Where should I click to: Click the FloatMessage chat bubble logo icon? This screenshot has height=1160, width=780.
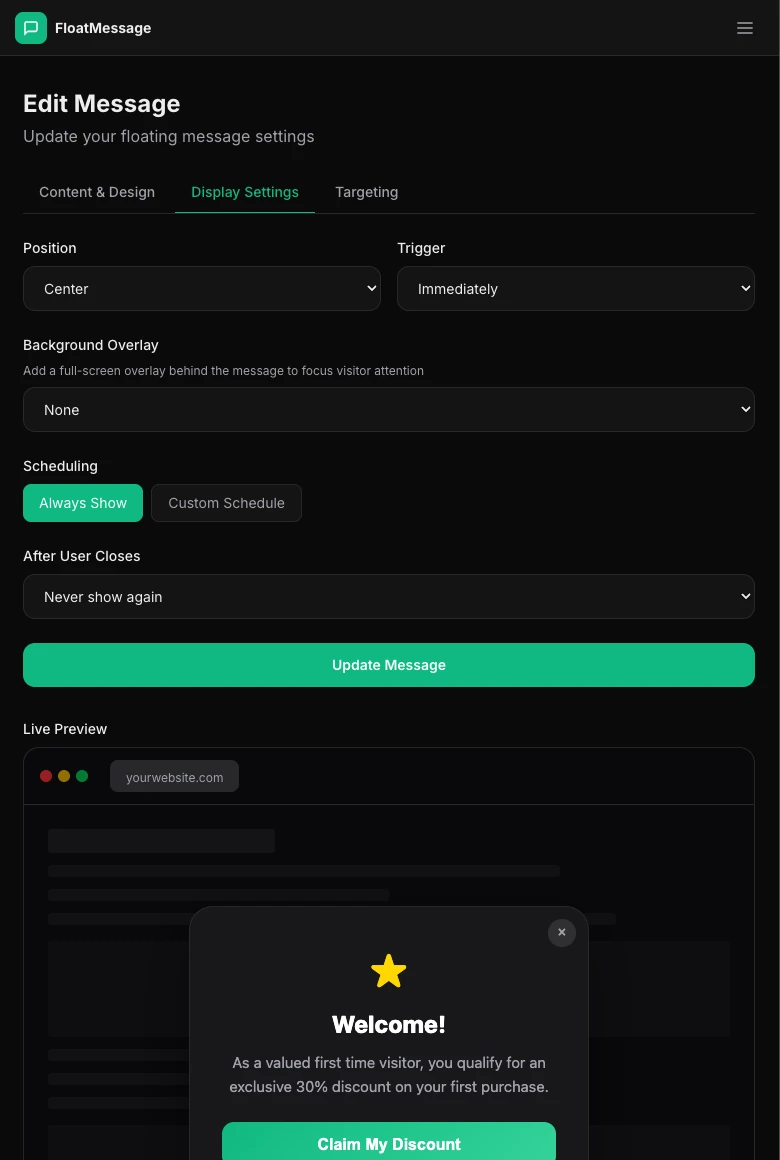coord(31,28)
